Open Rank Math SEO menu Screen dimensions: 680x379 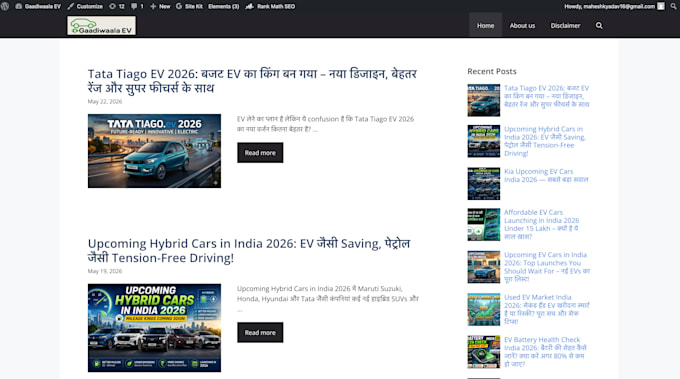pyautogui.click(x=270, y=6)
